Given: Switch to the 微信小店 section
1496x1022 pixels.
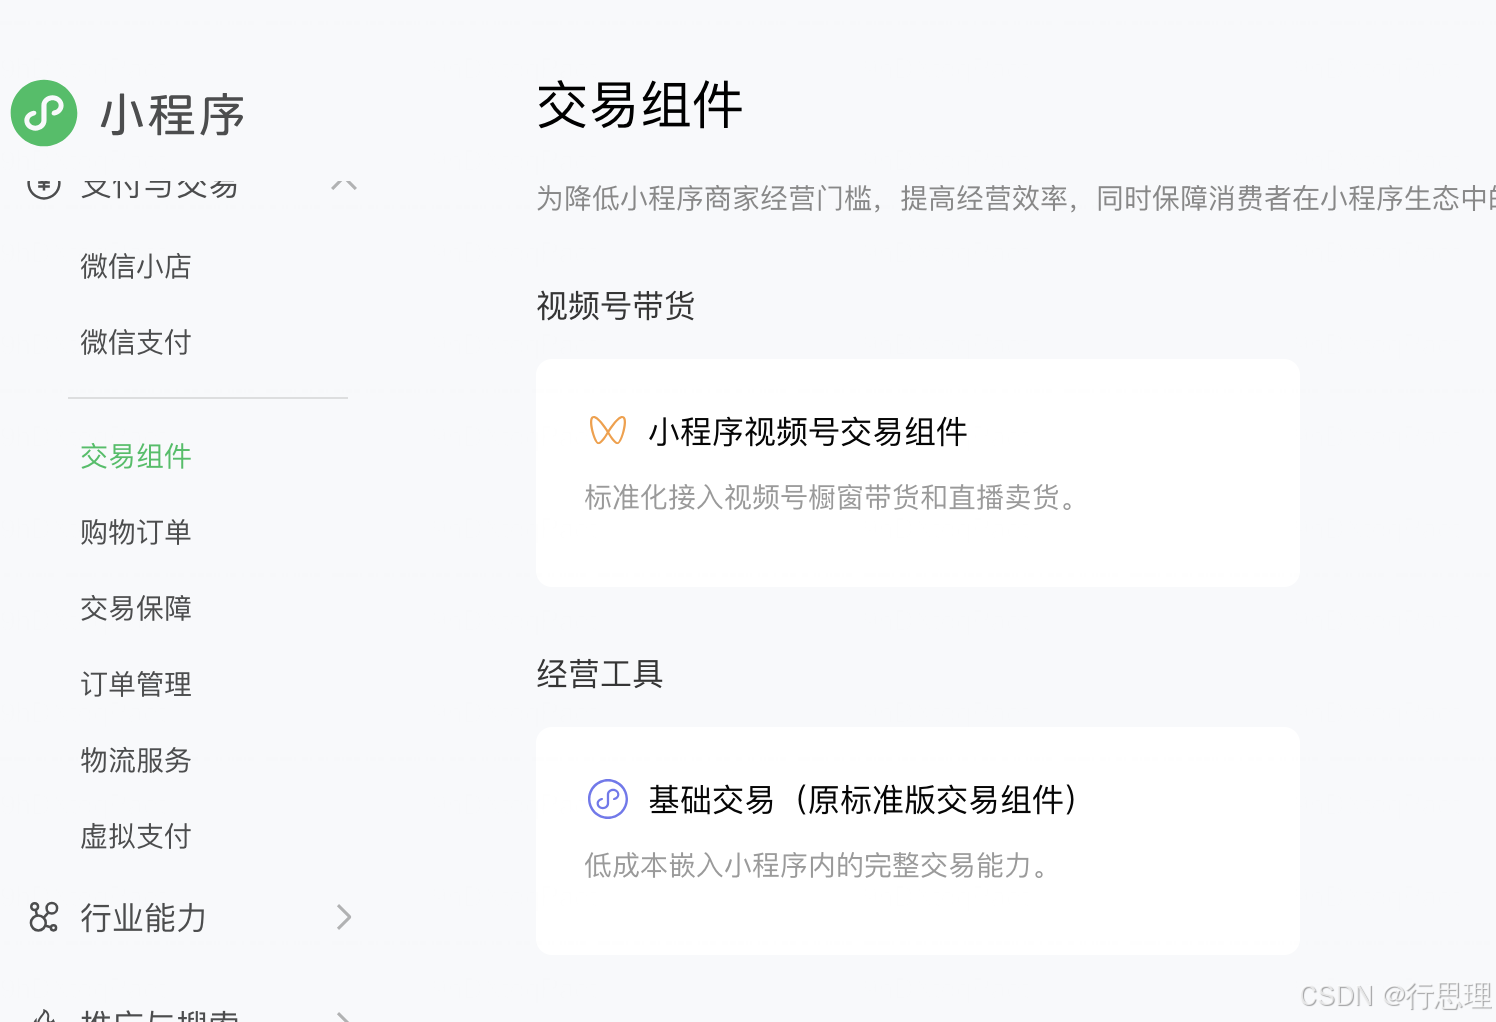Looking at the screenshot, I should coord(135,266).
